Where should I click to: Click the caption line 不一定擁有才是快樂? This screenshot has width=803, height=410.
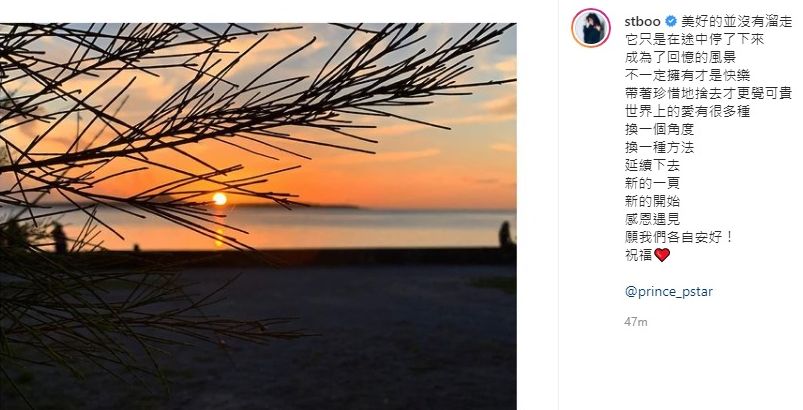(x=688, y=75)
